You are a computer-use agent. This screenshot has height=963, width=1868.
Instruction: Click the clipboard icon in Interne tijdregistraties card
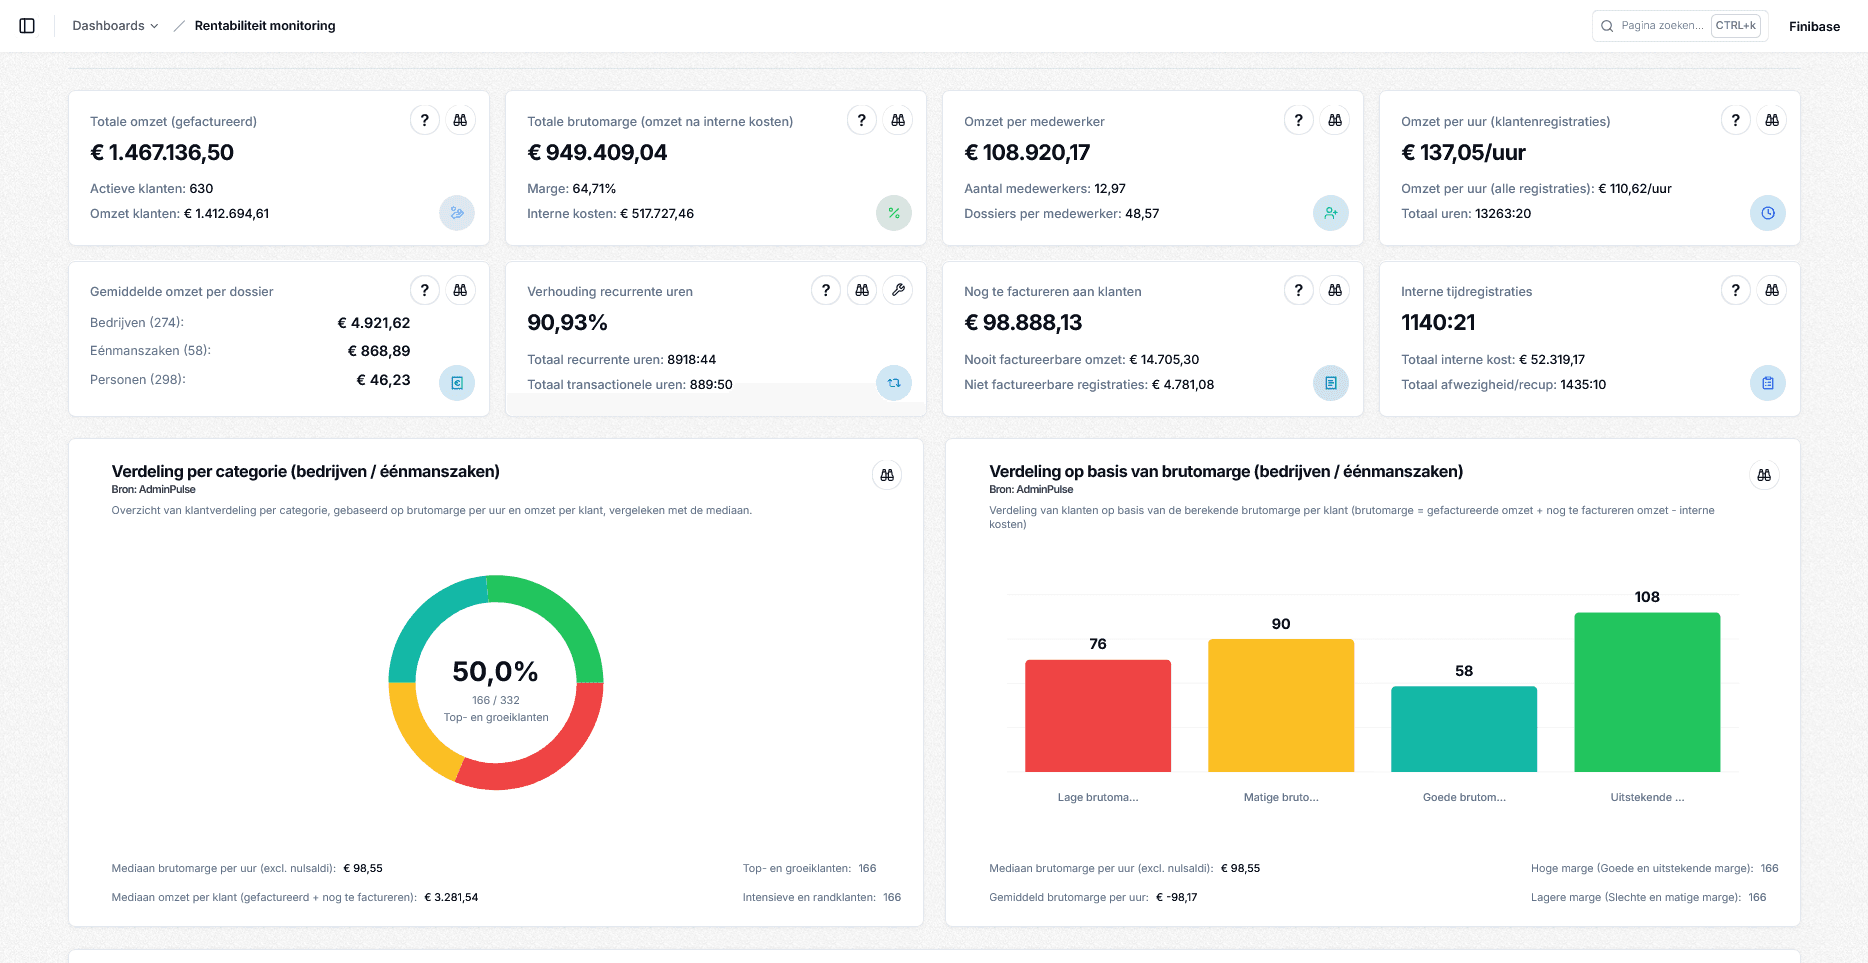[1768, 383]
